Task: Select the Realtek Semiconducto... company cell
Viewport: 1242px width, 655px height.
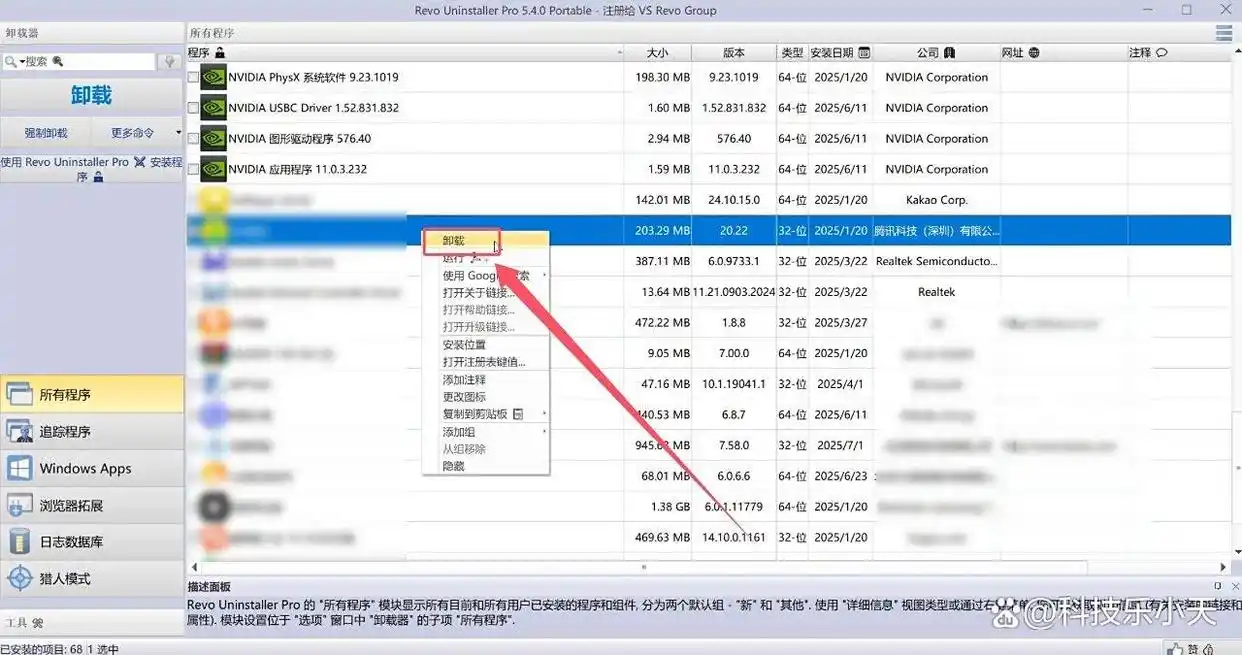Action: pyautogui.click(x=937, y=261)
